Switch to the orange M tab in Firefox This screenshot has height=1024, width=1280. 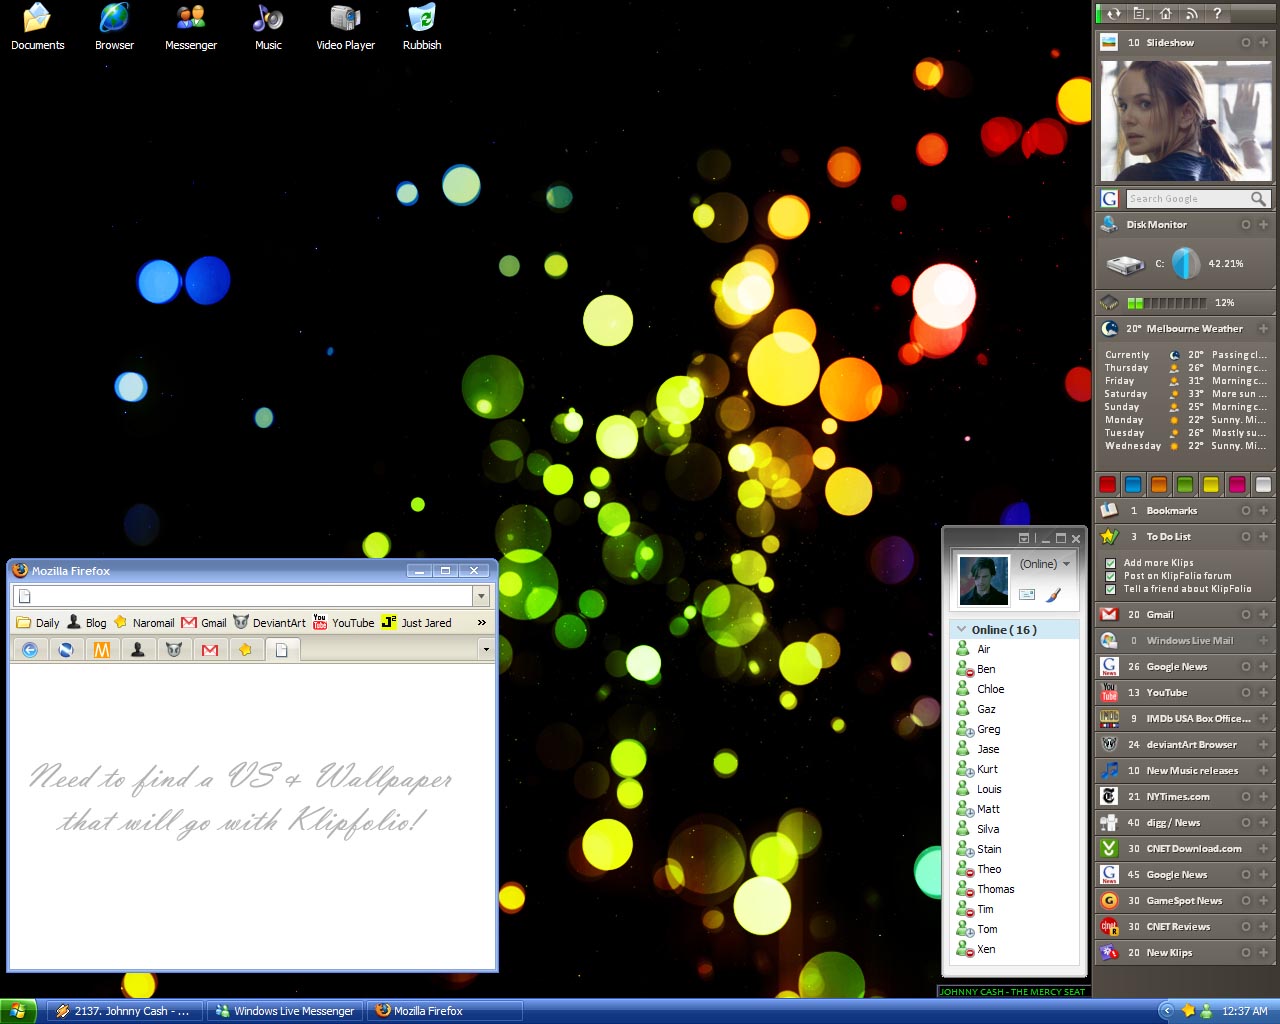click(x=101, y=650)
